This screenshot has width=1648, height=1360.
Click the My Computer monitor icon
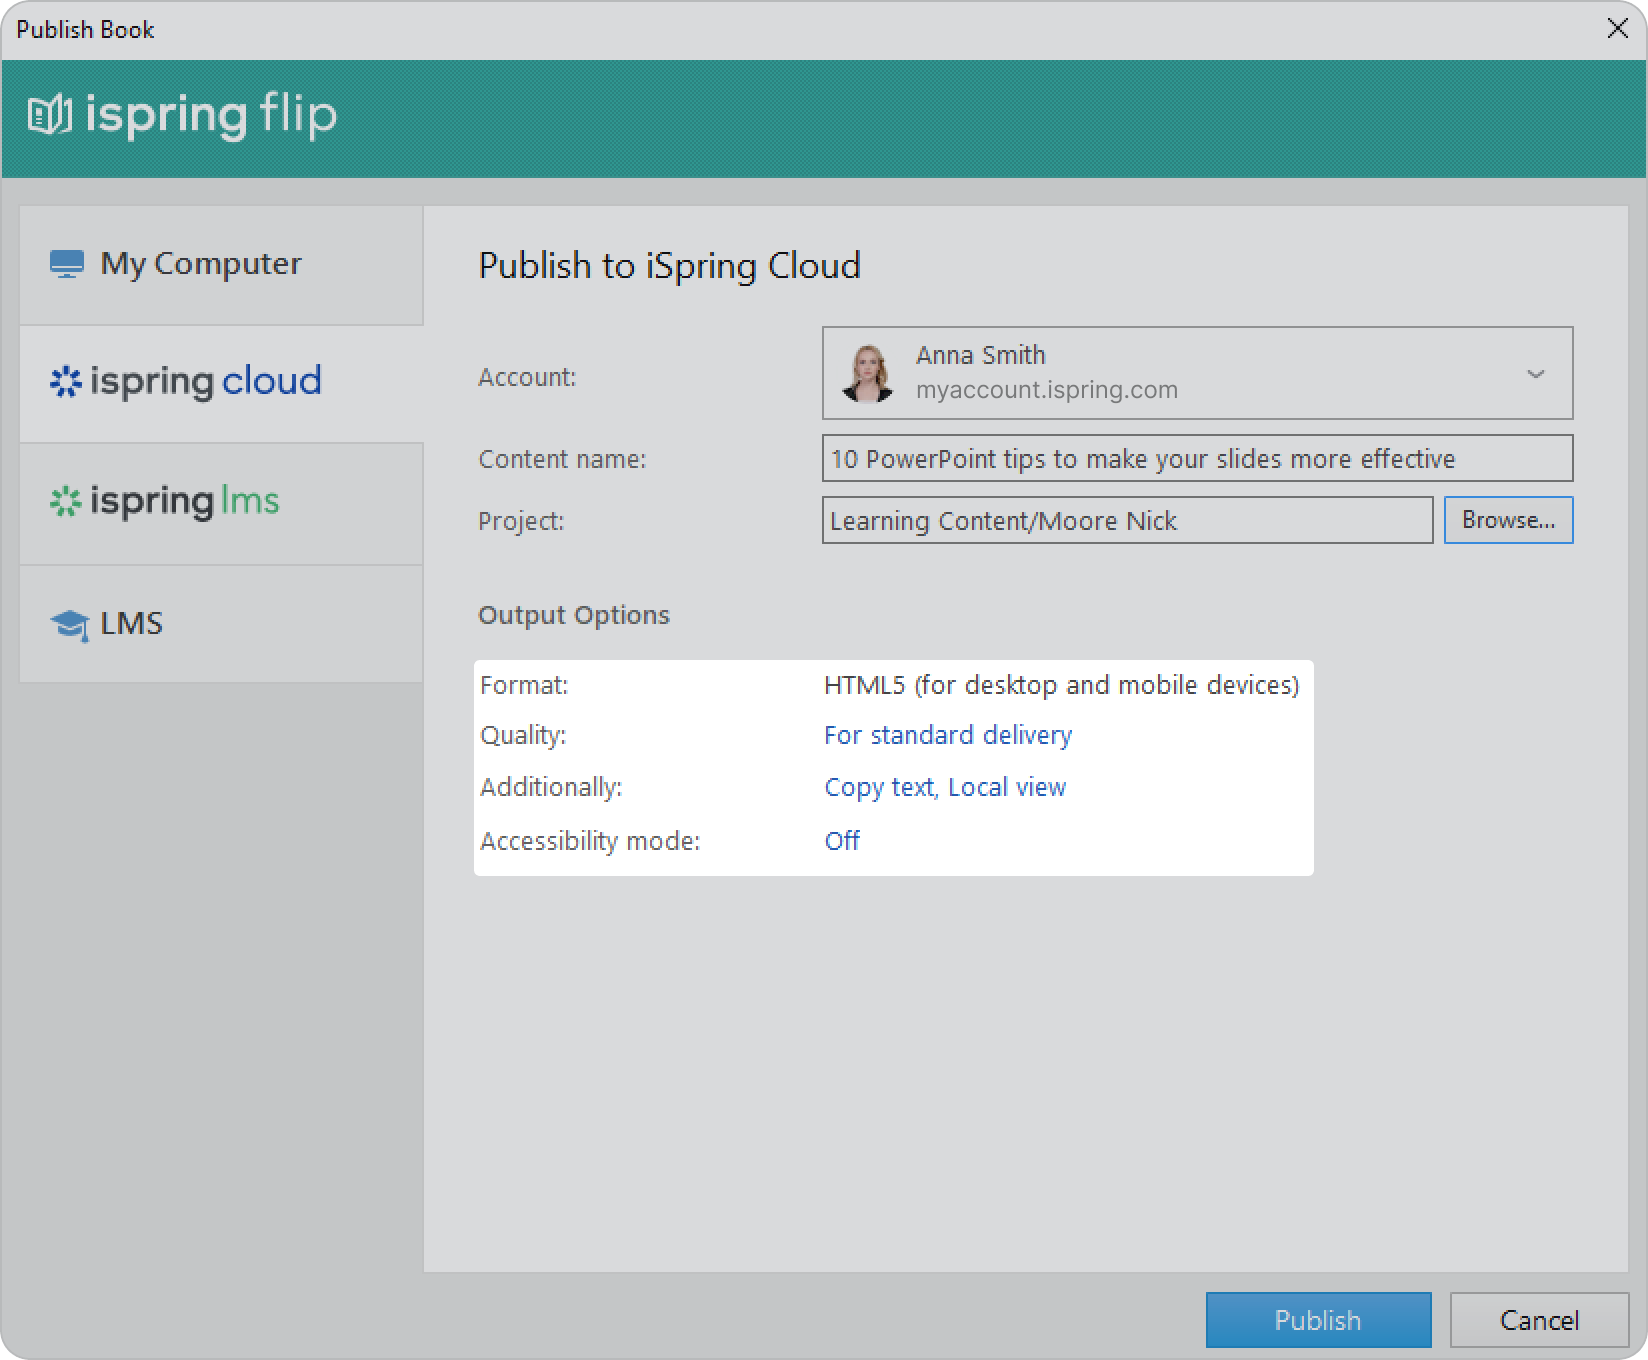tap(66, 264)
